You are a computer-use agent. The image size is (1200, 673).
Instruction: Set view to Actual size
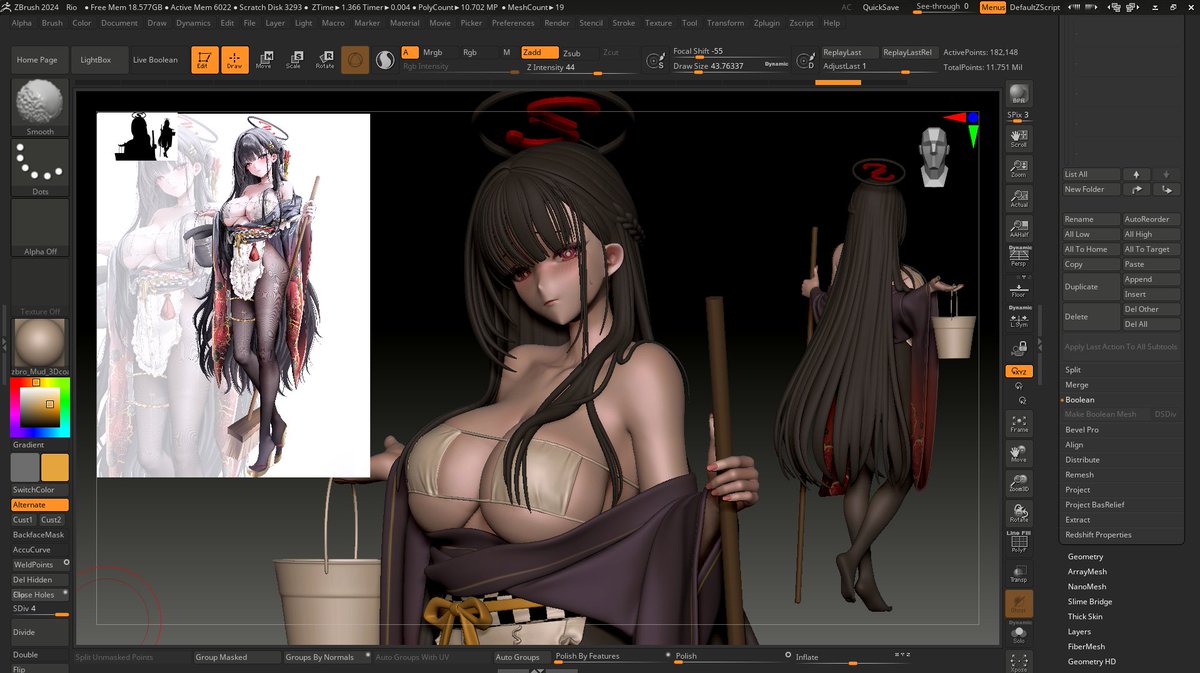[1019, 197]
